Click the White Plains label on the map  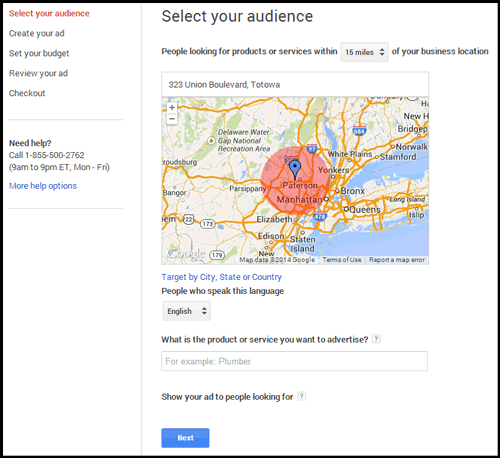pyautogui.click(x=350, y=154)
